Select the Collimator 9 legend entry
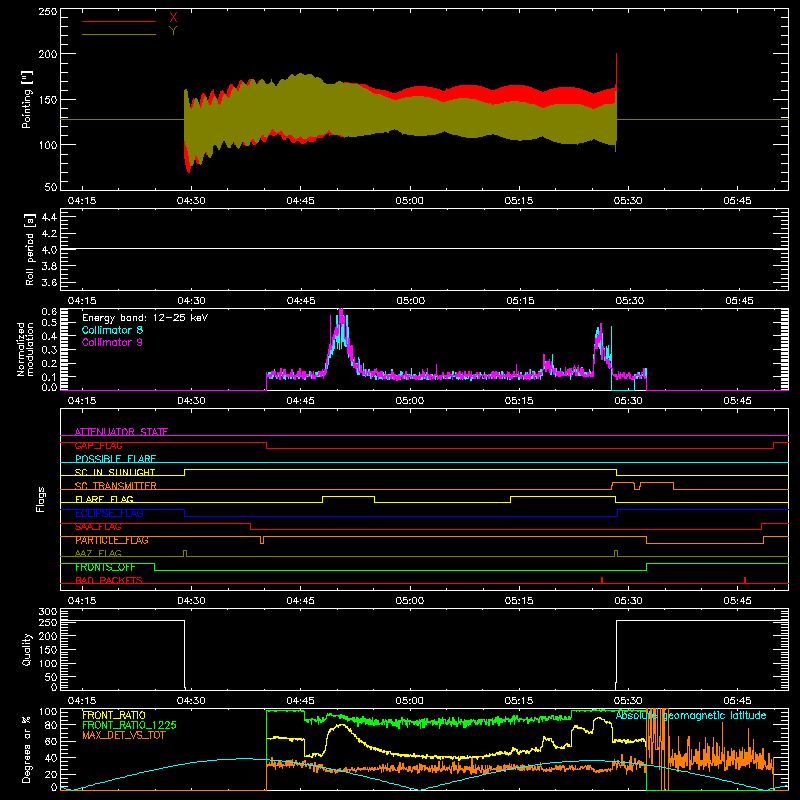The width and height of the screenshot is (800, 800). tap(112, 342)
